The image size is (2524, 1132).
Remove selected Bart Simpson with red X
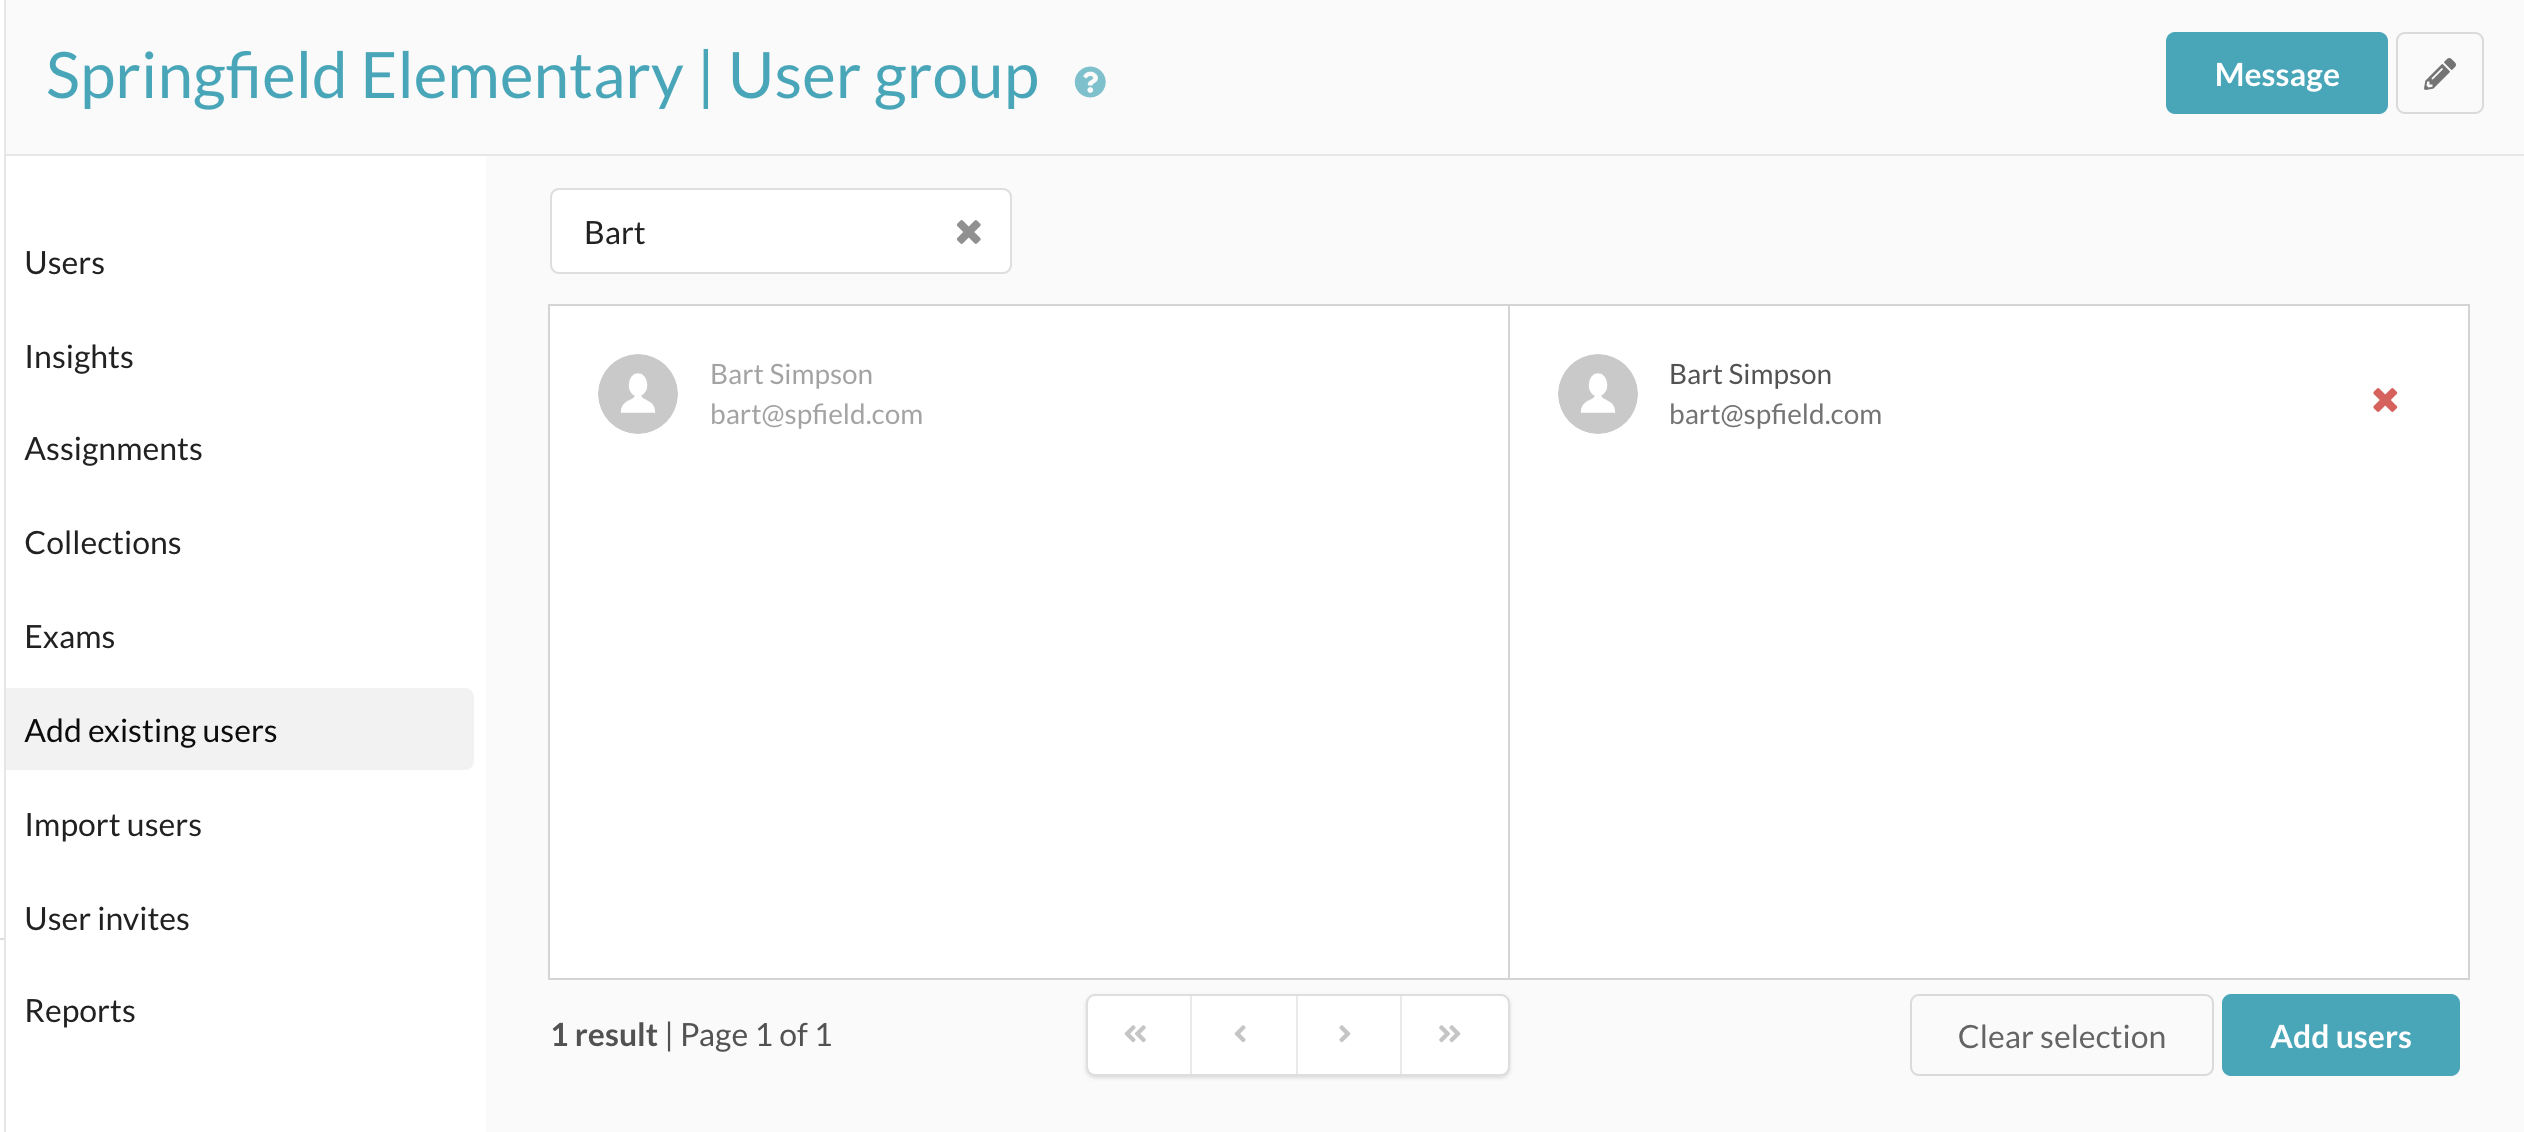pos(2385,400)
